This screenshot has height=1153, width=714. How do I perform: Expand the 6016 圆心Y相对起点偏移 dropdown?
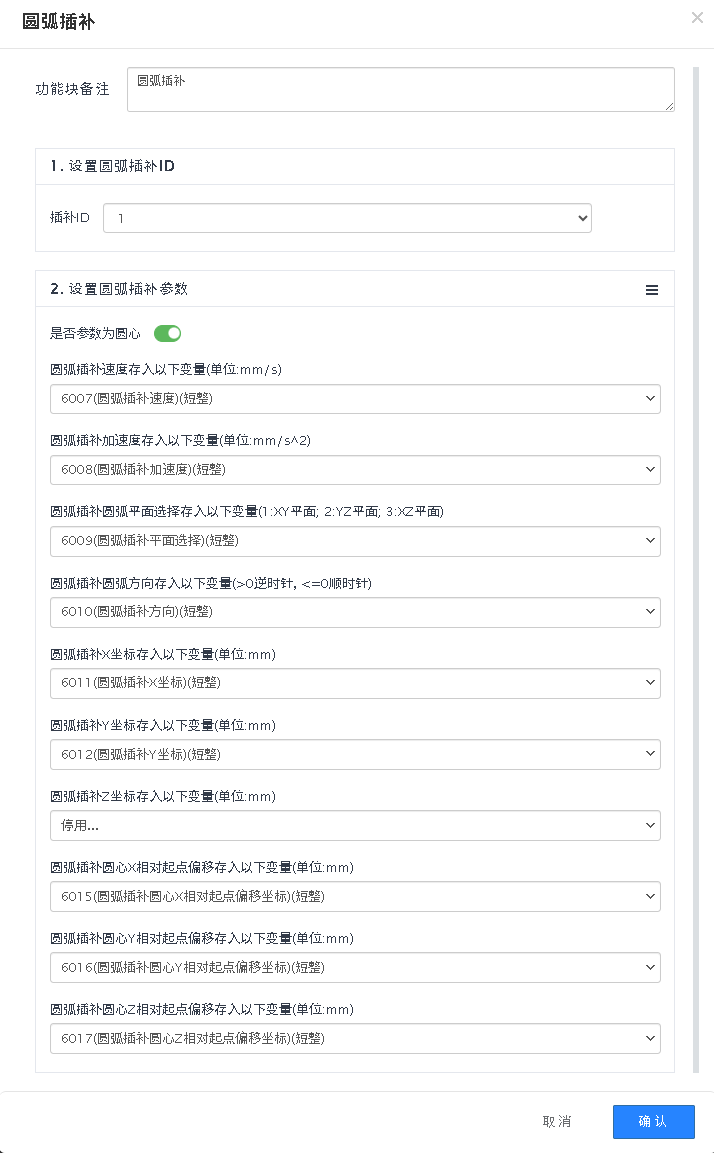(x=355, y=967)
